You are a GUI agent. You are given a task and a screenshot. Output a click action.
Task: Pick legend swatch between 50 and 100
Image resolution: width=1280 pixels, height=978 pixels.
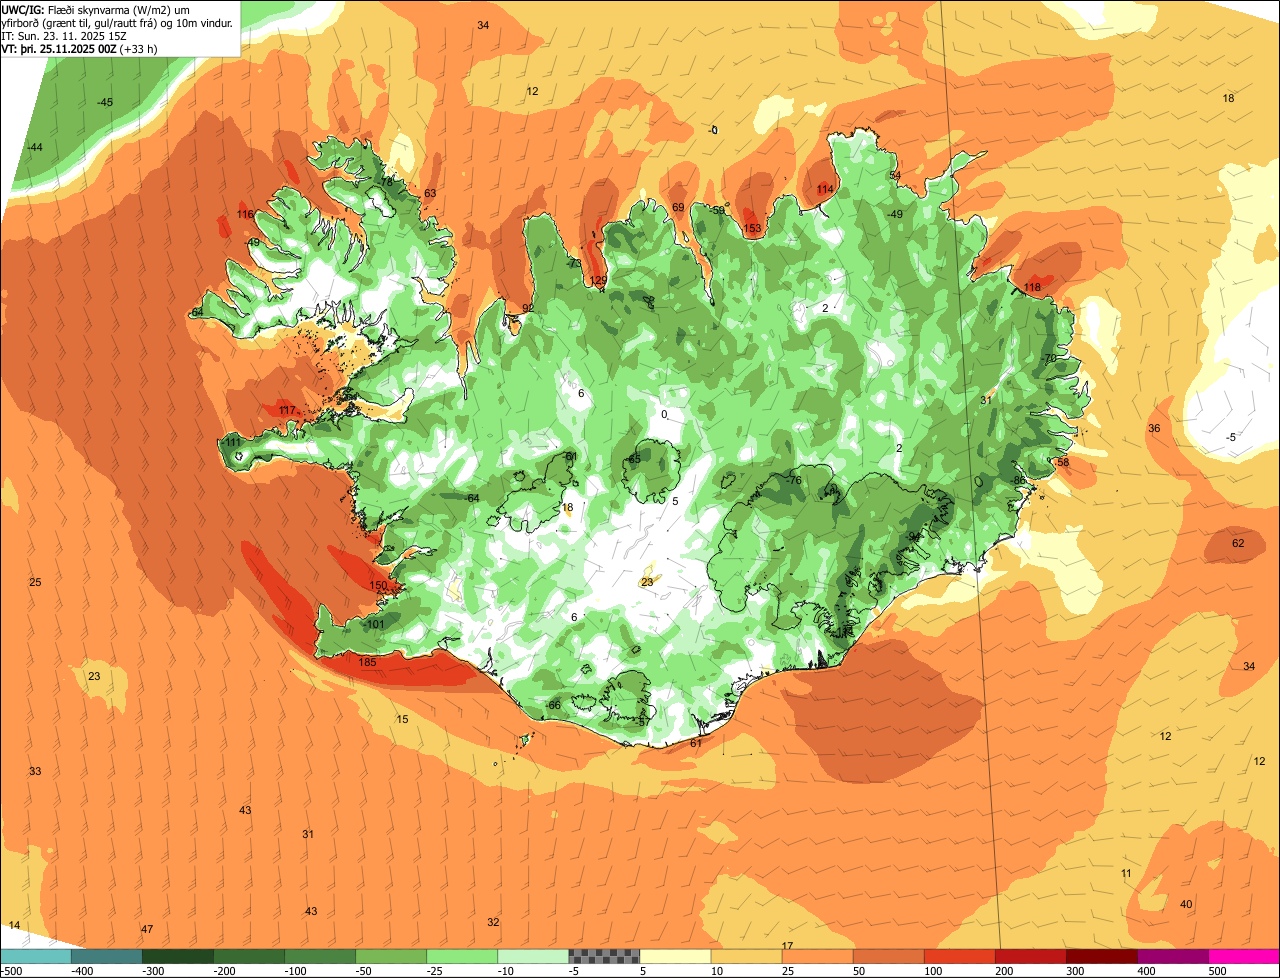click(x=888, y=956)
